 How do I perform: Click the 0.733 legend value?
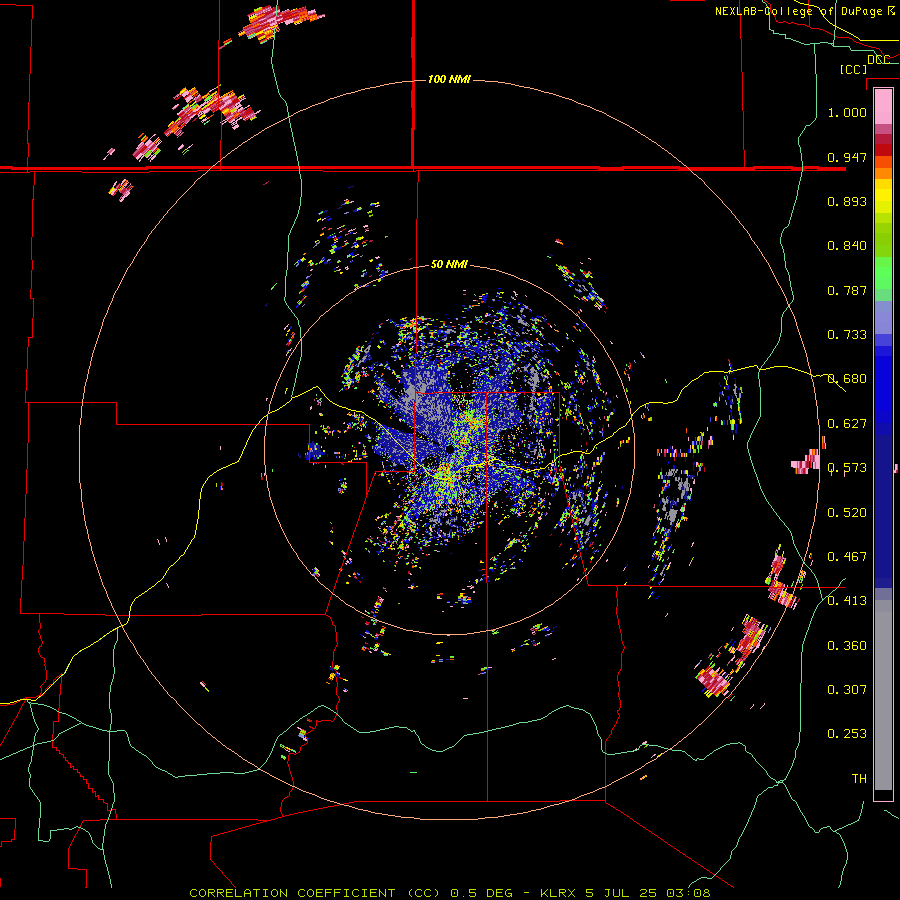tap(847, 335)
